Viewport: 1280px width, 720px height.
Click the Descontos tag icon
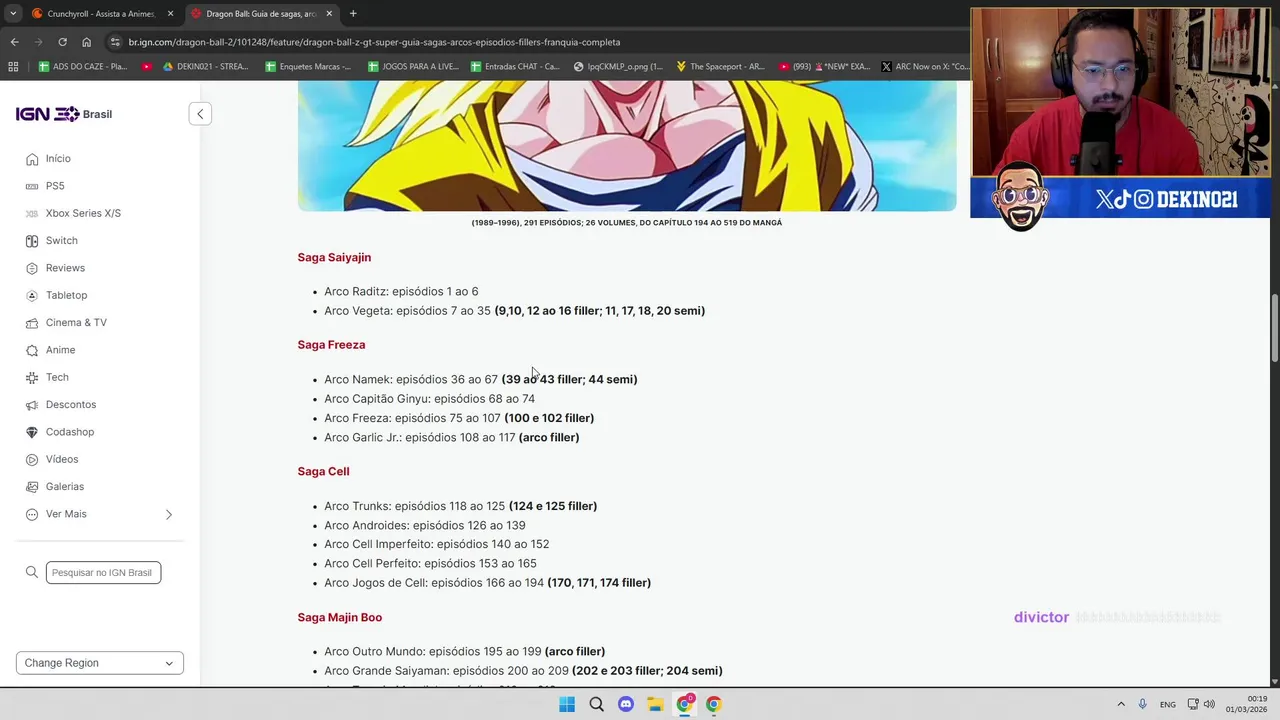tap(32, 405)
